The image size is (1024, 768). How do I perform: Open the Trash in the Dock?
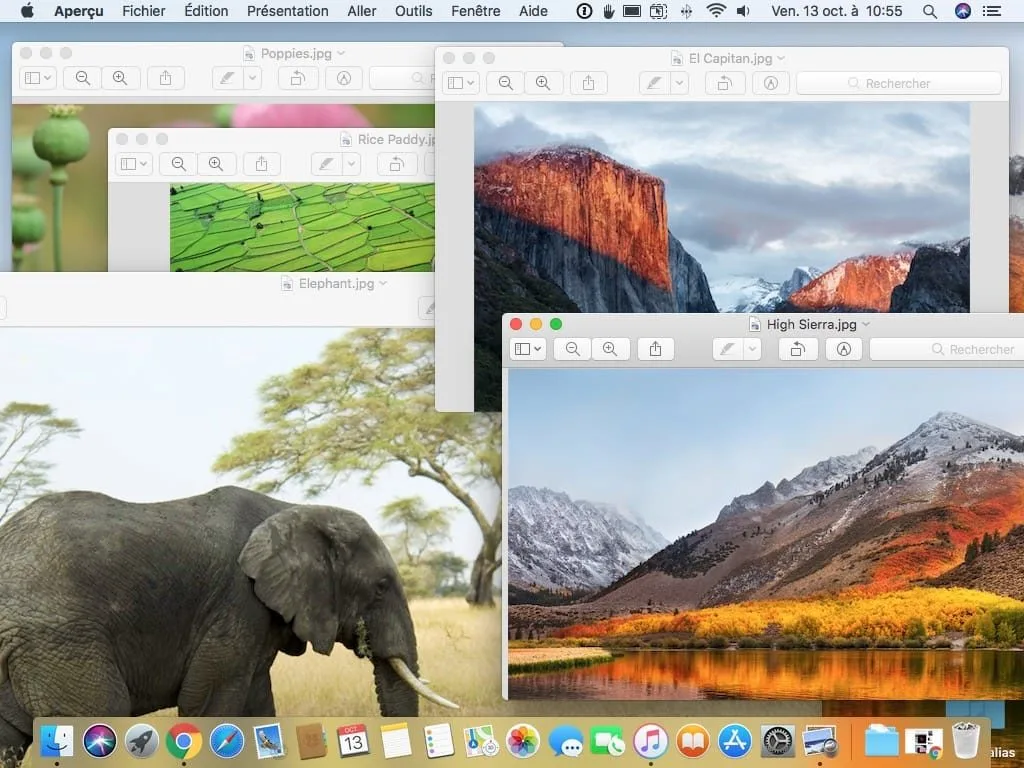966,740
